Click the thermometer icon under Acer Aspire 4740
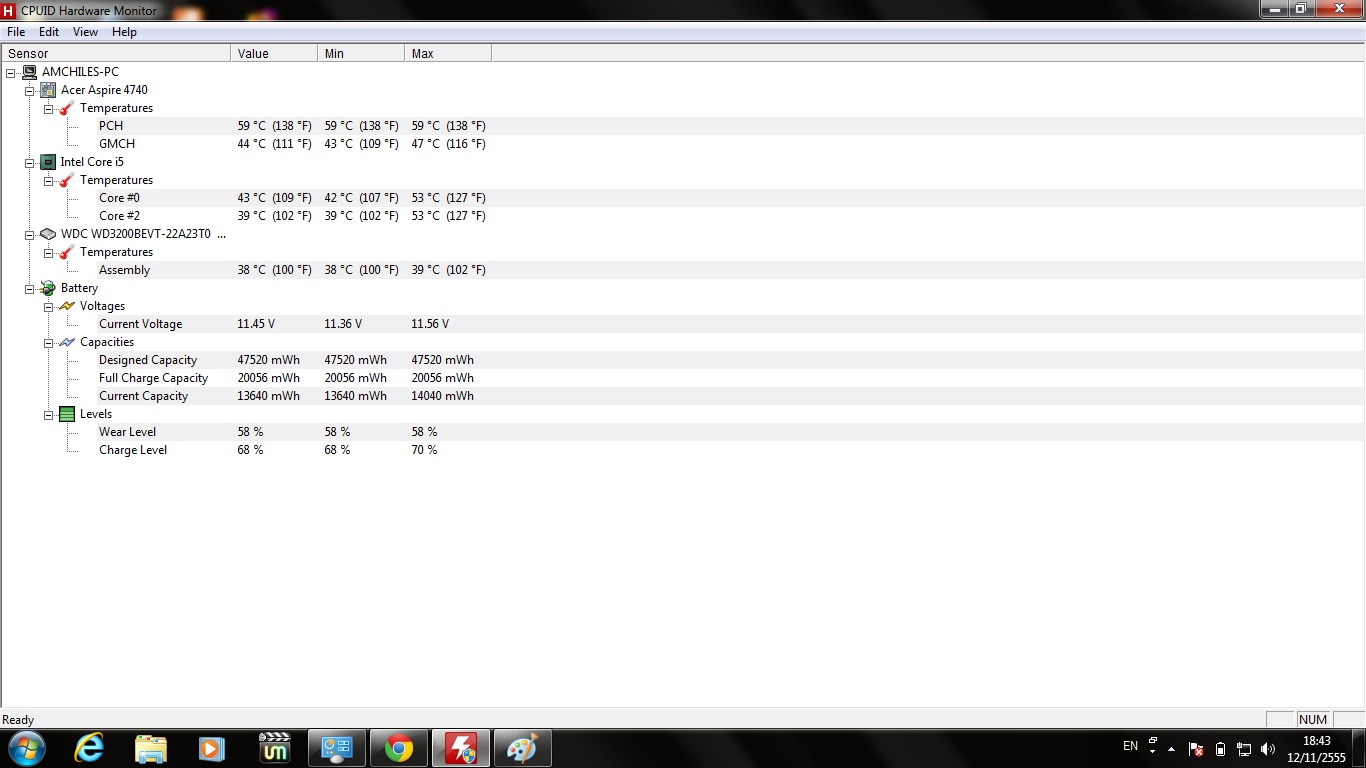This screenshot has width=1366, height=768. pyautogui.click(x=67, y=108)
